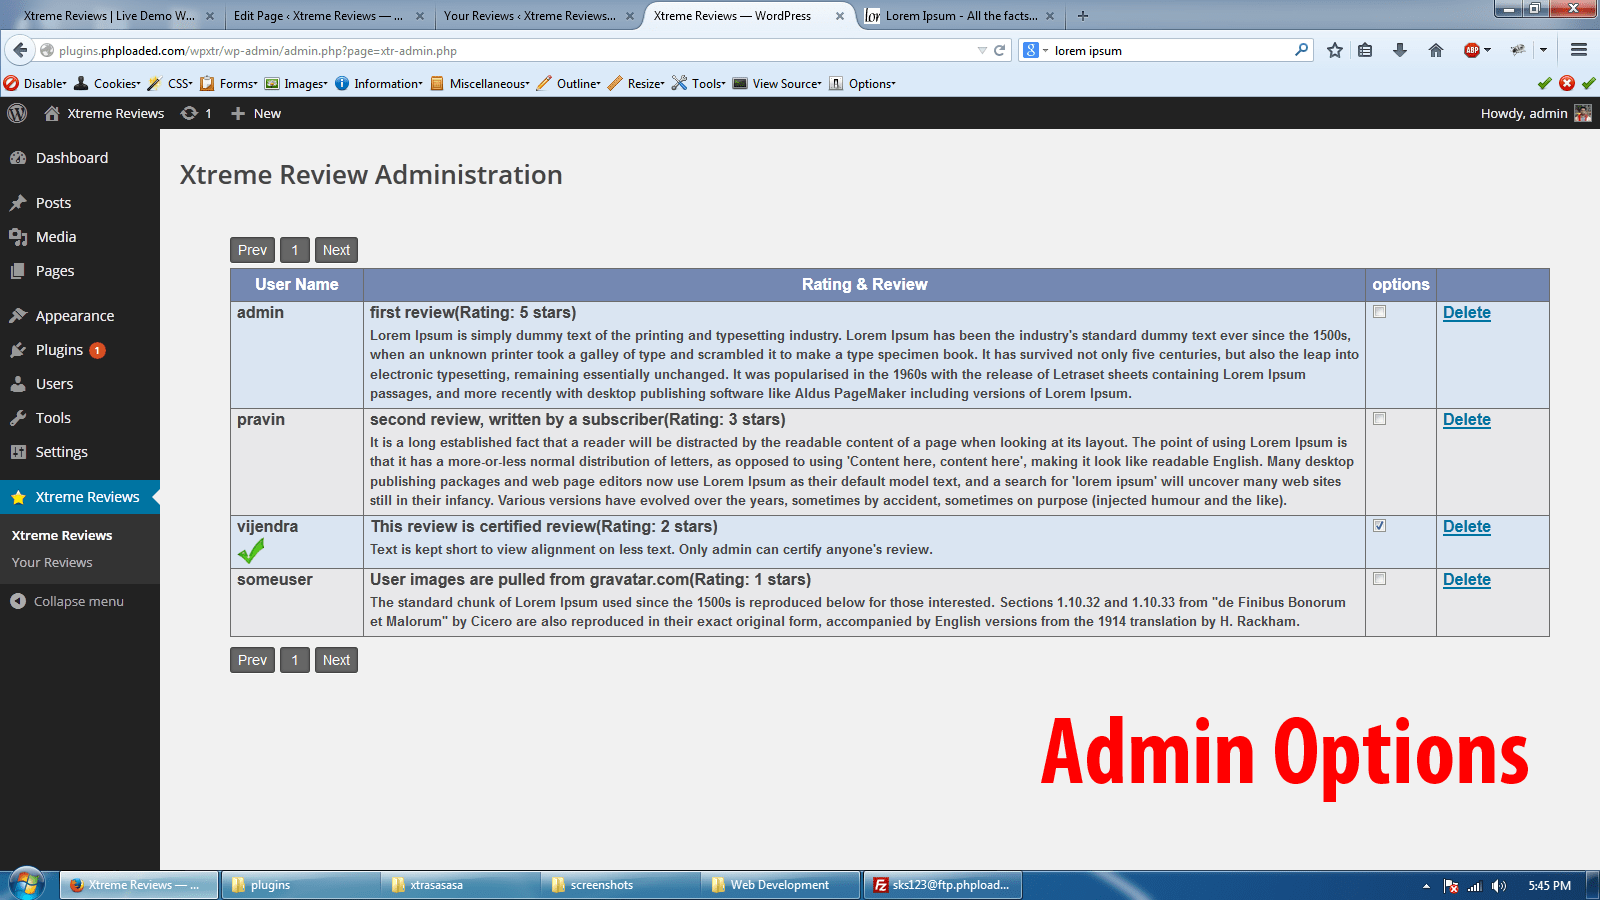This screenshot has height=900, width=1600.
Task: Reload the current page
Action: [999, 50]
